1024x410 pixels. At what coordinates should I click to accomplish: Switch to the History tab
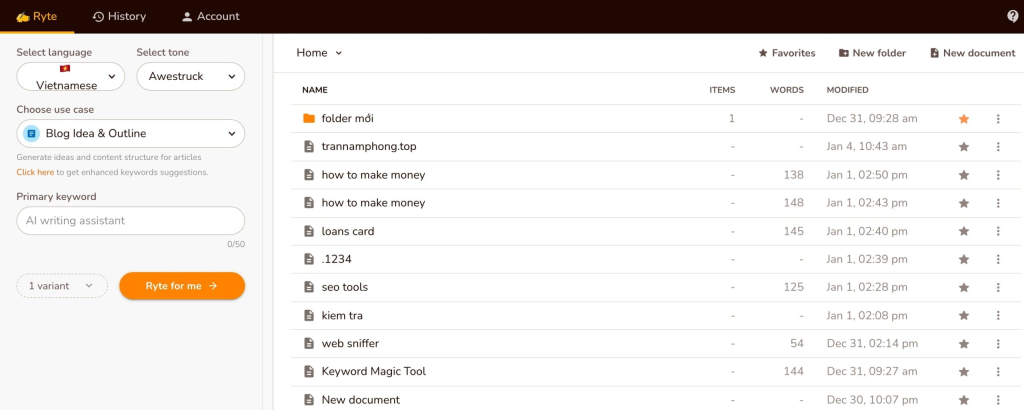[x=118, y=16]
